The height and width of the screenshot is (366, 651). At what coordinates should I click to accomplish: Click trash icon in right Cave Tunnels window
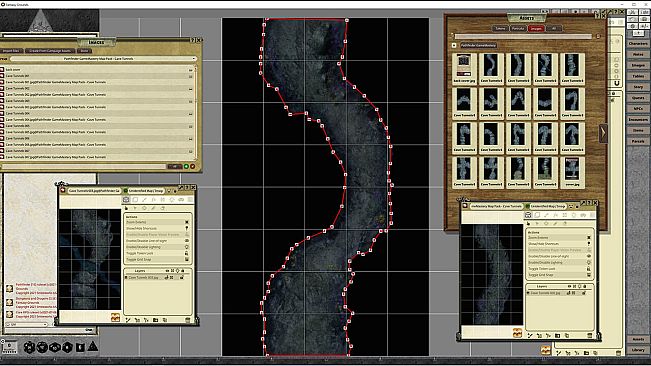[590, 335]
